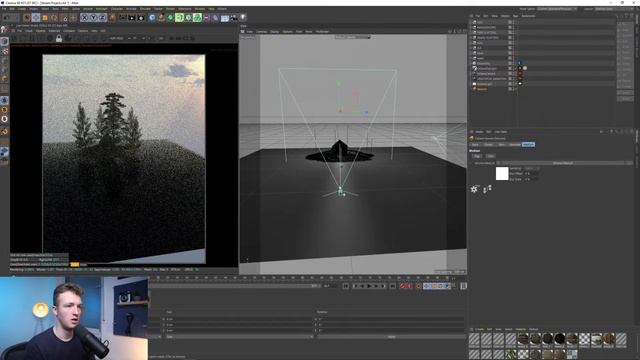Open the Light object icon
Image resolution: width=640 pixels, height=360 pixels.
pos(243,18)
